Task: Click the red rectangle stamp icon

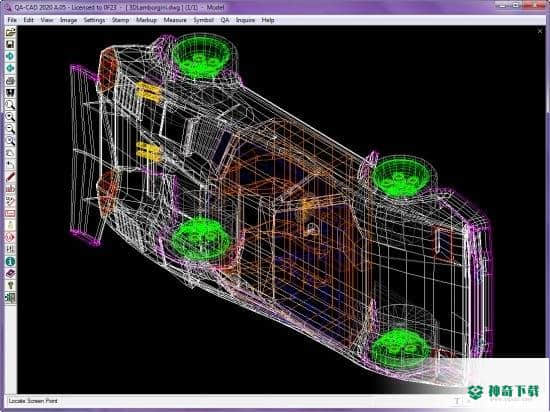Action: [x=11, y=213]
